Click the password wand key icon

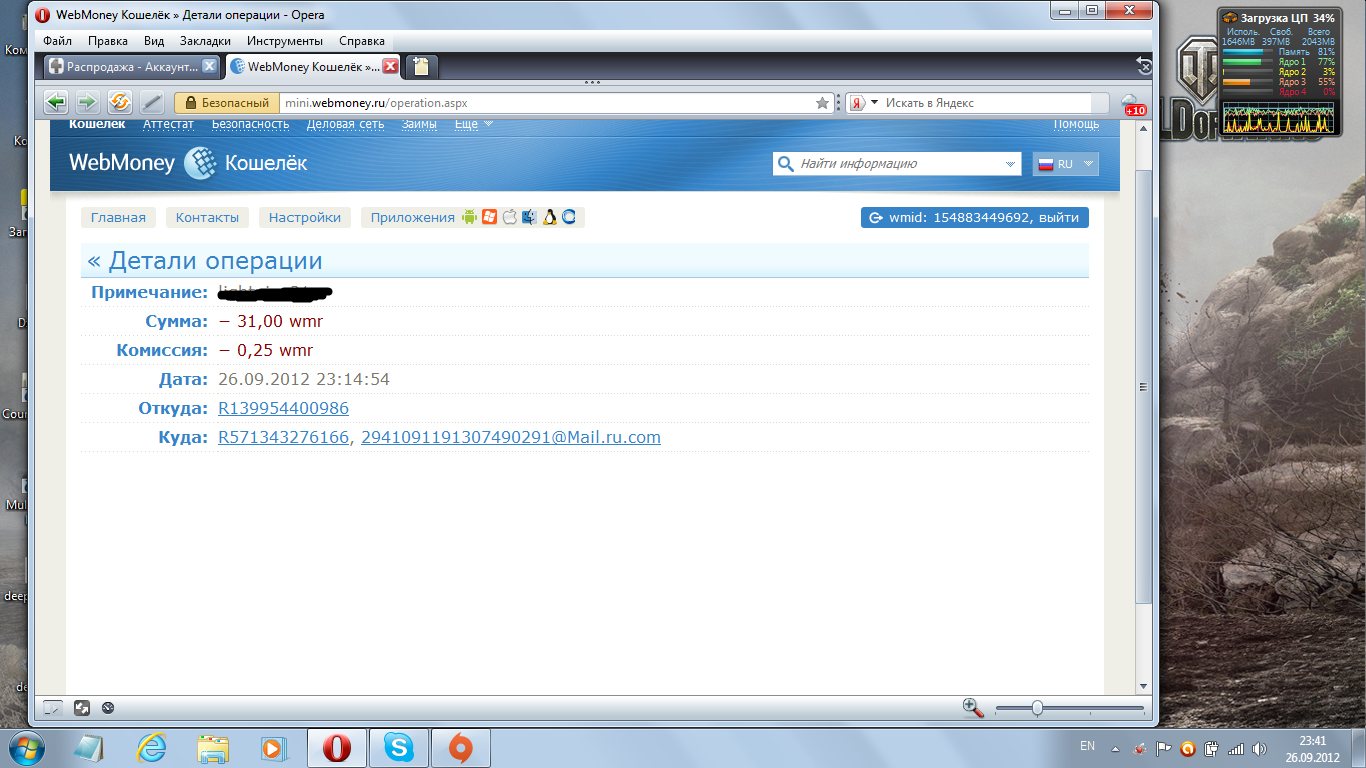152,102
